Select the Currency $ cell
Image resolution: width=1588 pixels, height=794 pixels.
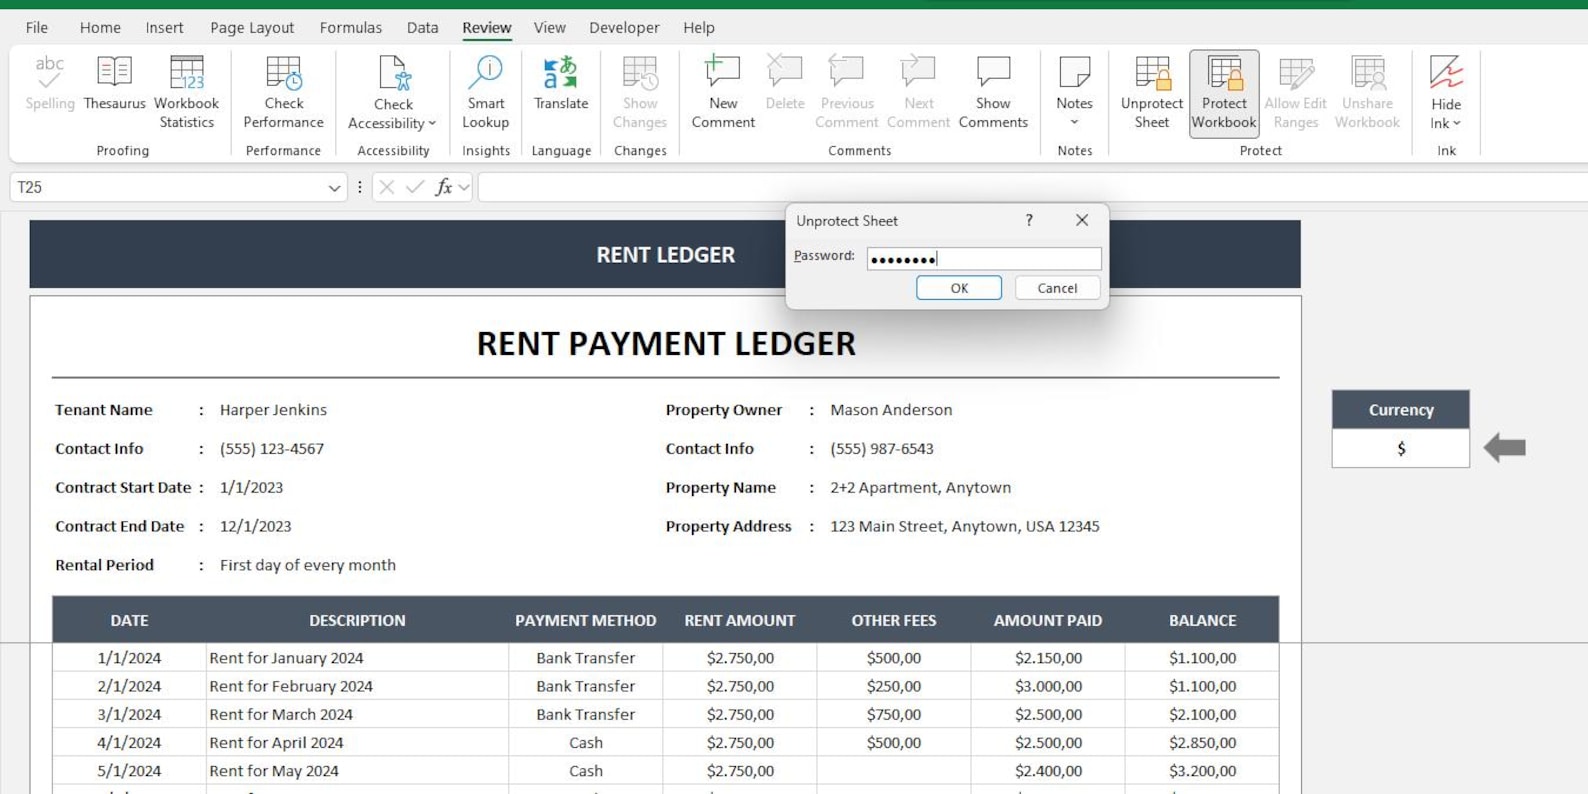pos(1400,449)
